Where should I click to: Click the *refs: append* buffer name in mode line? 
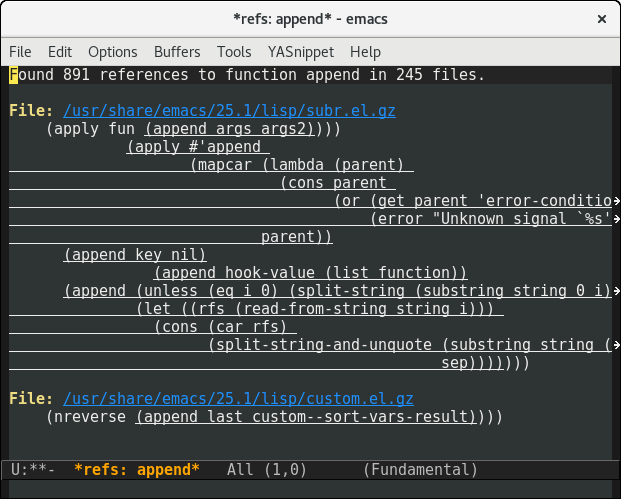(137, 470)
